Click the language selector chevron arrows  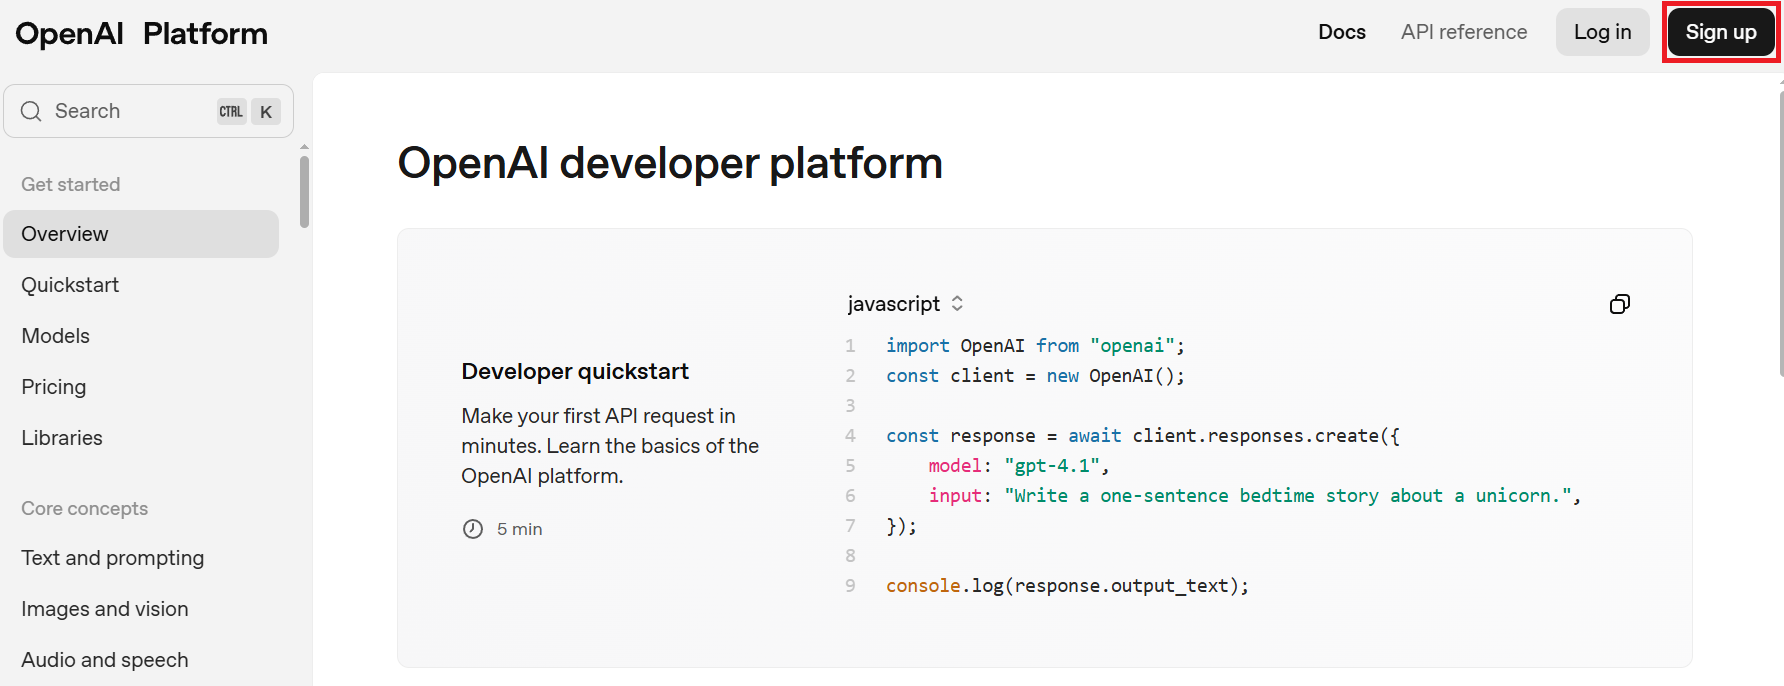pyautogui.click(x=957, y=303)
